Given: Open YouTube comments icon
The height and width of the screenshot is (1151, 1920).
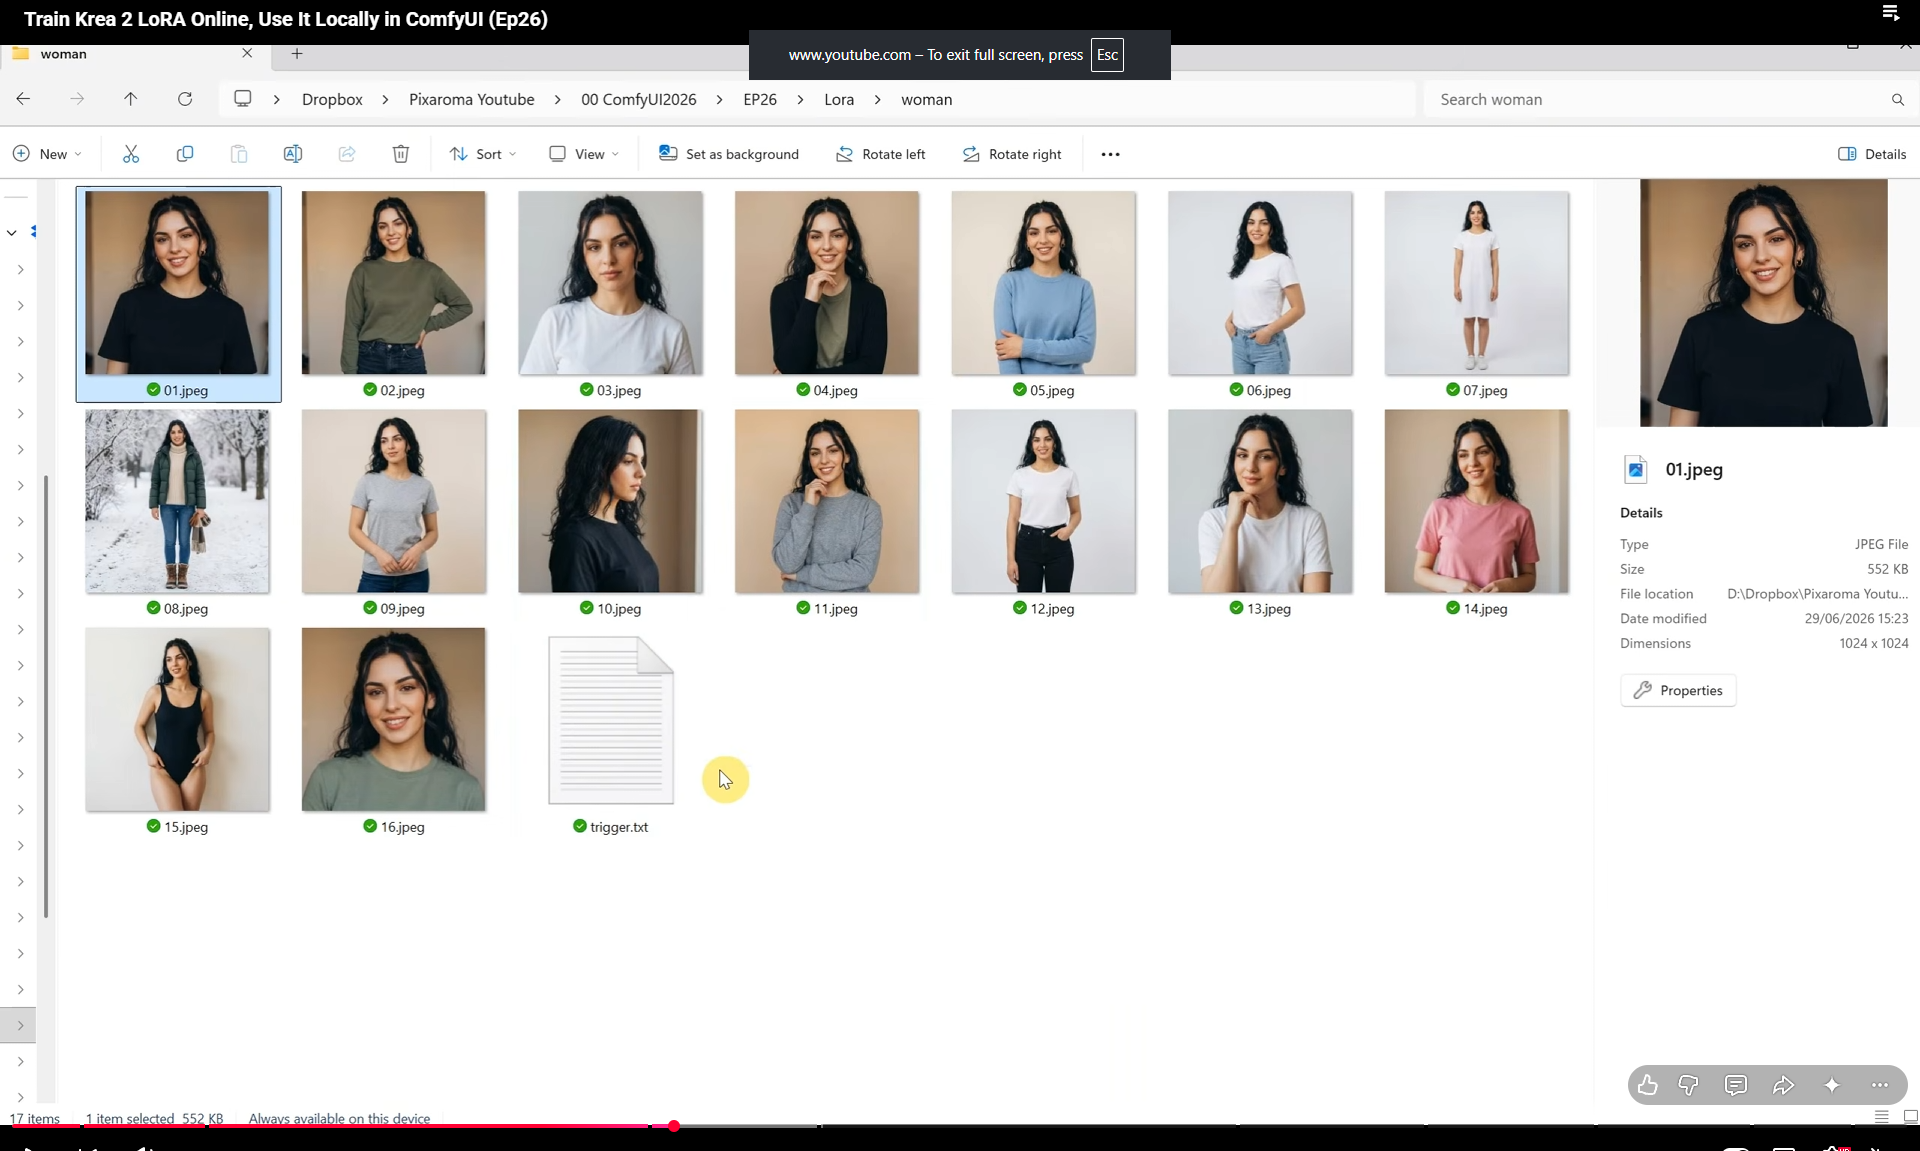Looking at the screenshot, I should pyautogui.click(x=1736, y=1085).
